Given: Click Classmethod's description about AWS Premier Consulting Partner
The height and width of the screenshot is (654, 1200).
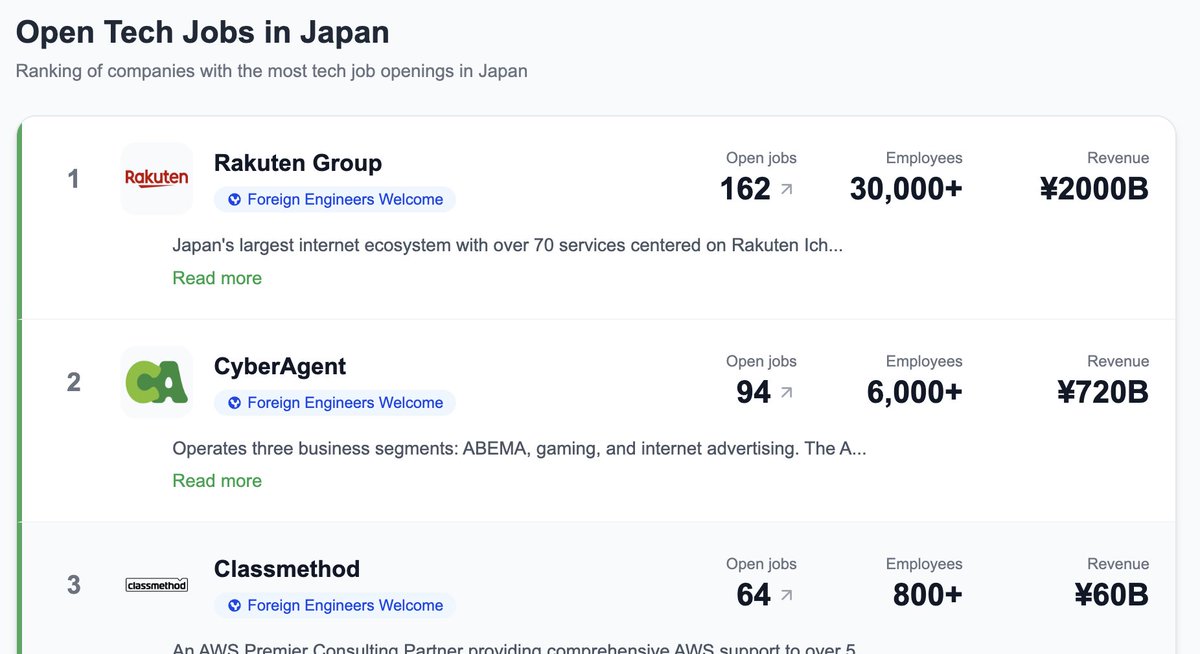Looking at the screenshot, I should point(515,648).
